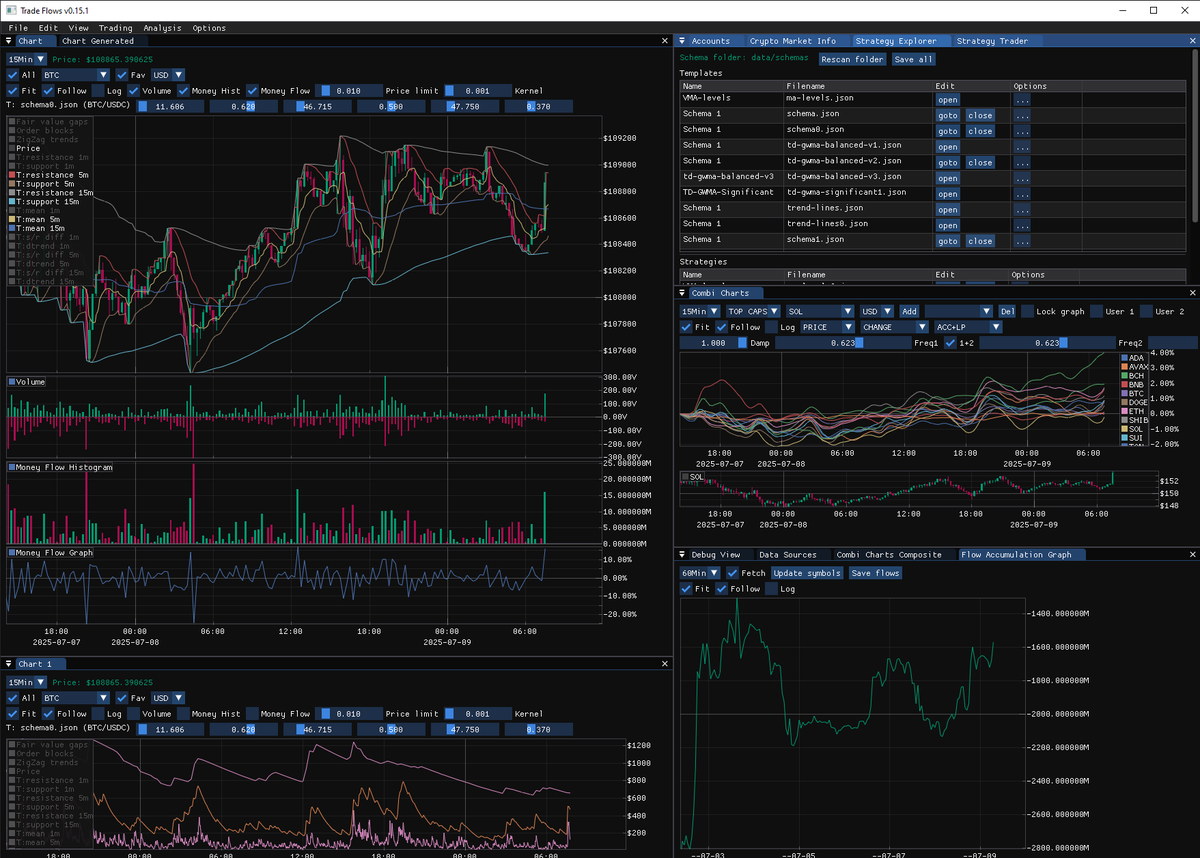
Task: Enable Volume checkbox in Chart 1 panel
Action: point(134,714)
